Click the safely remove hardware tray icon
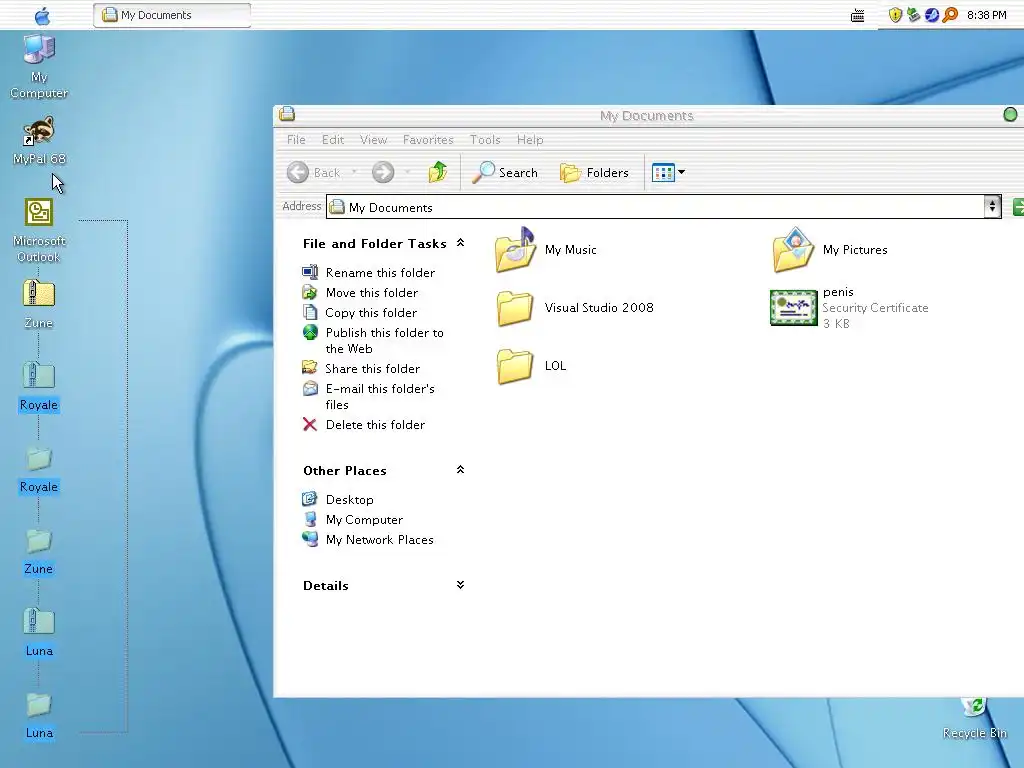 (914, 14)
